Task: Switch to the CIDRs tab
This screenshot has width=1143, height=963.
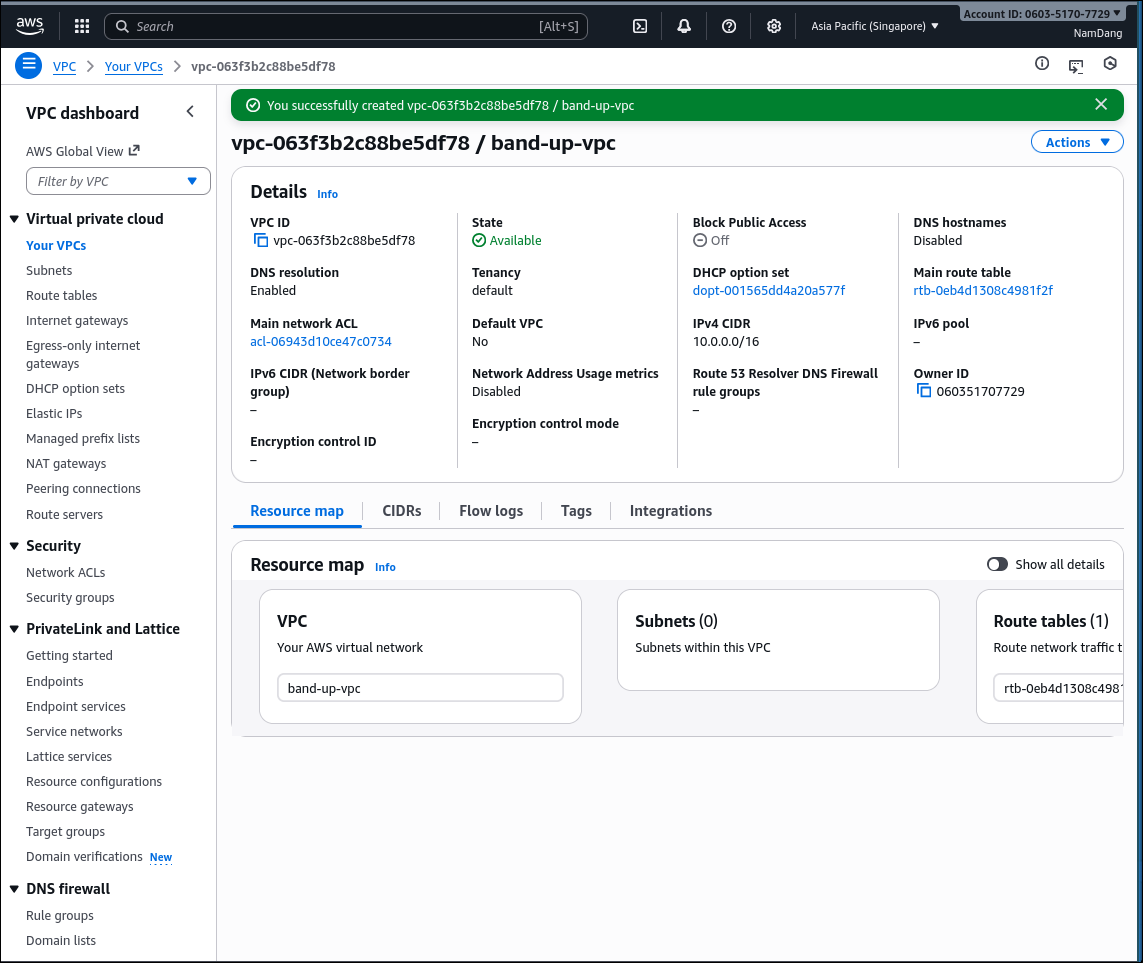Action: point(402,511)
